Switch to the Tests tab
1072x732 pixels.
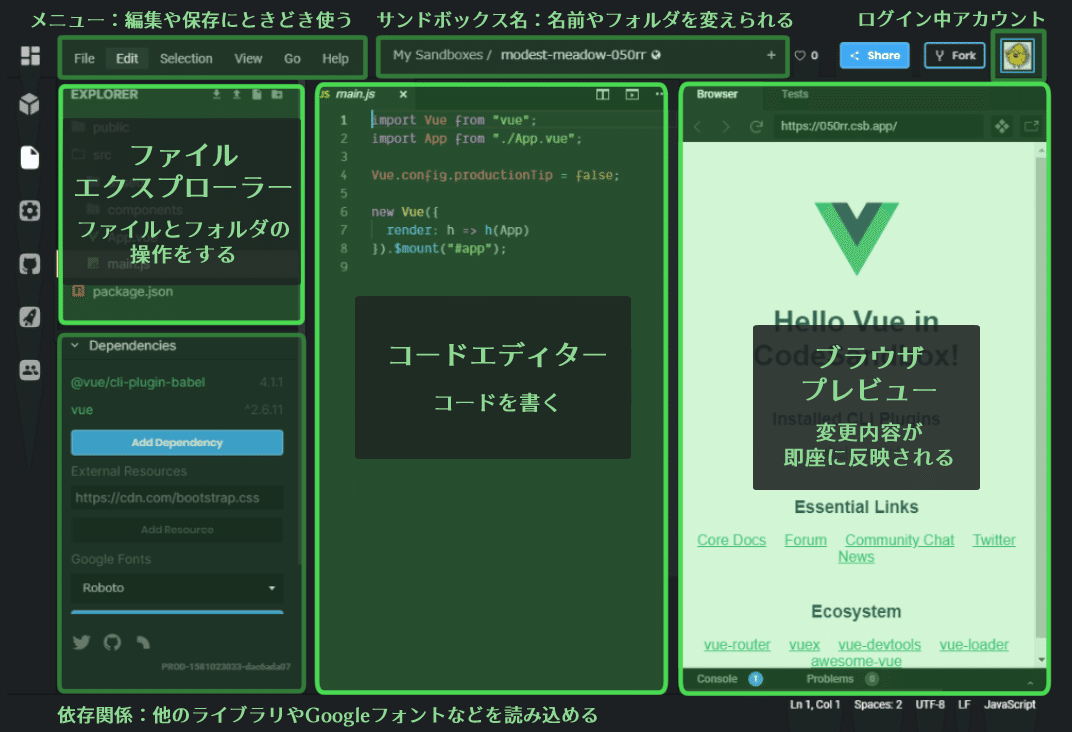point(795,96)
